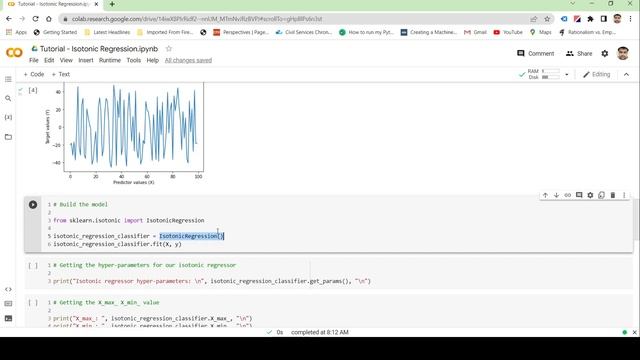The height and width of the screenshot is (360, 640).
Task: Move the selected cell down
Action: coord(556,195)
